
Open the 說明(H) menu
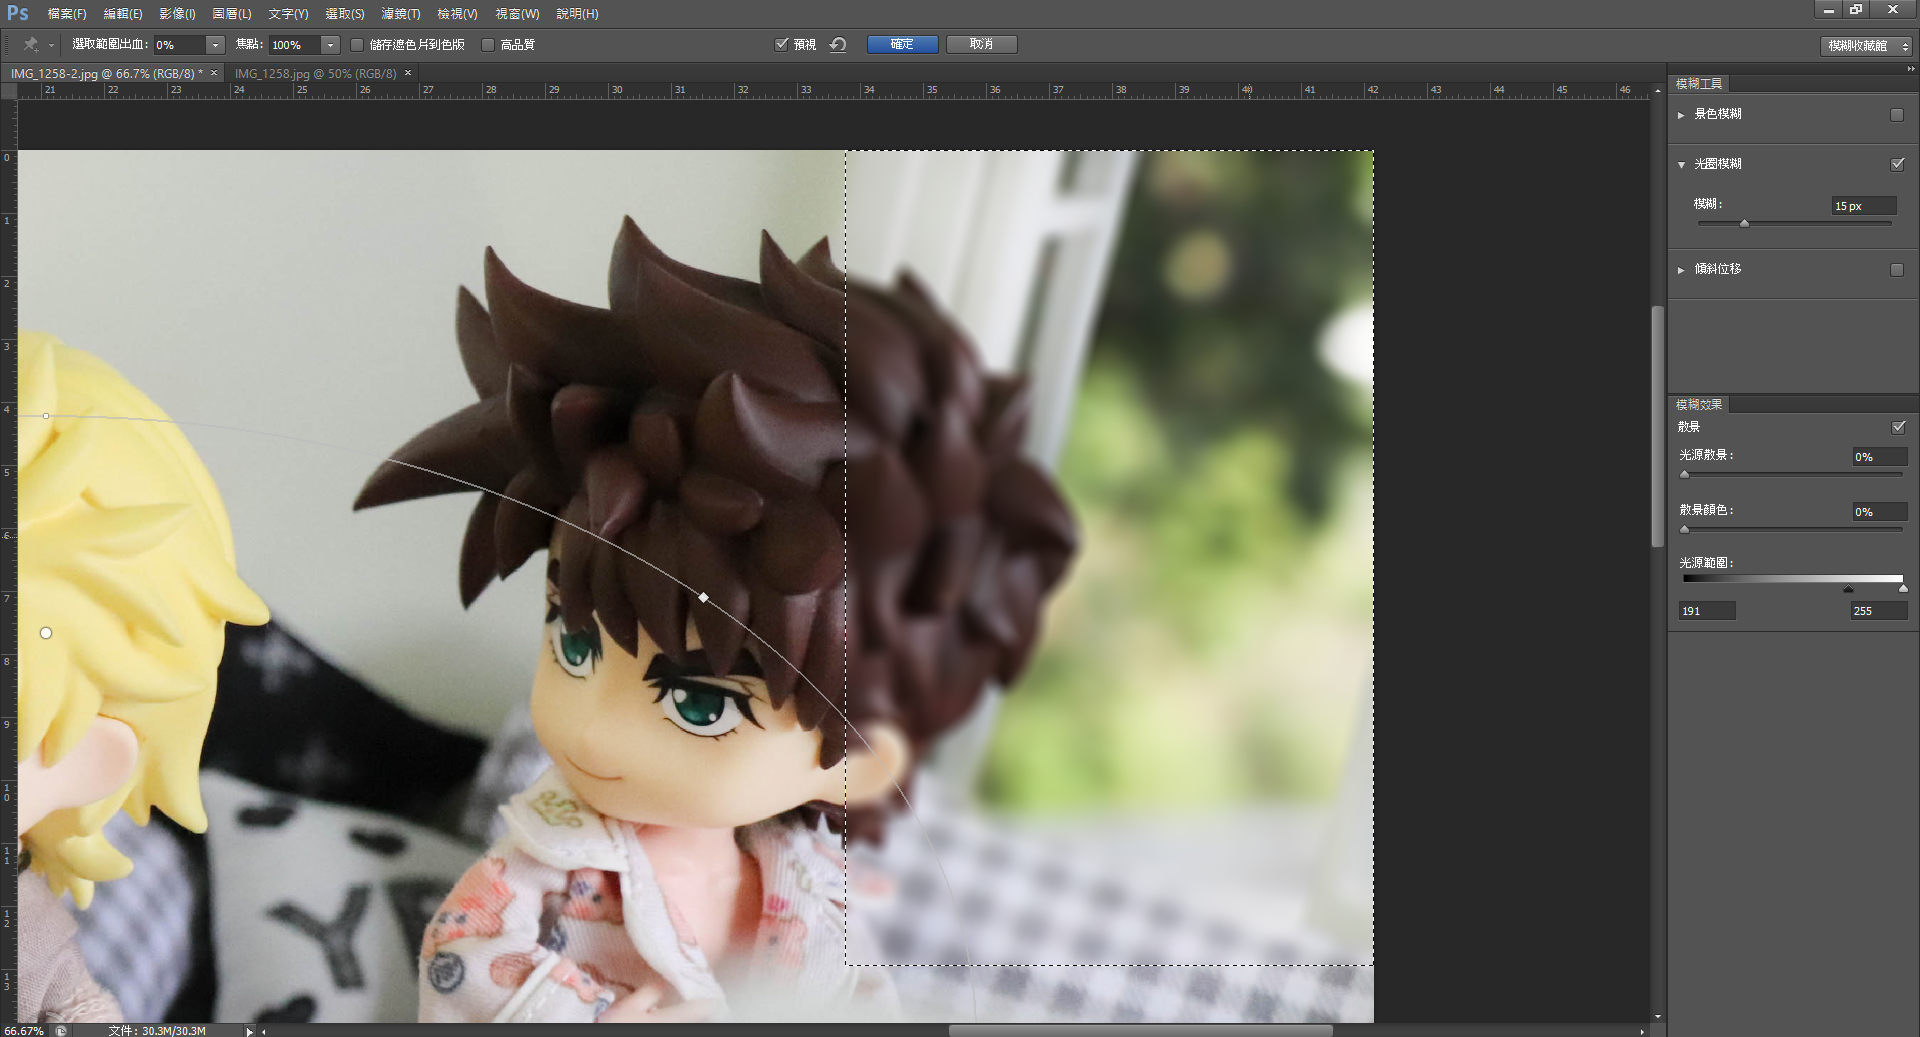(x=578, y=14)
